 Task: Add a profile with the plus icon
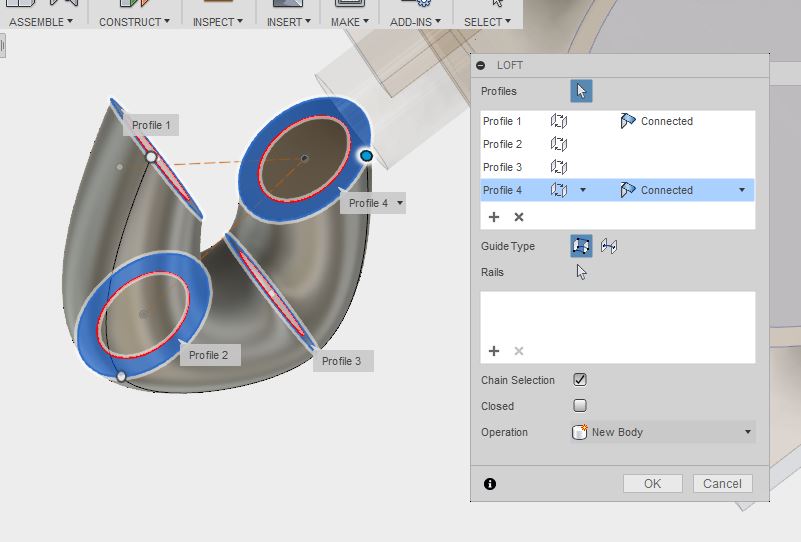(494, 217)
